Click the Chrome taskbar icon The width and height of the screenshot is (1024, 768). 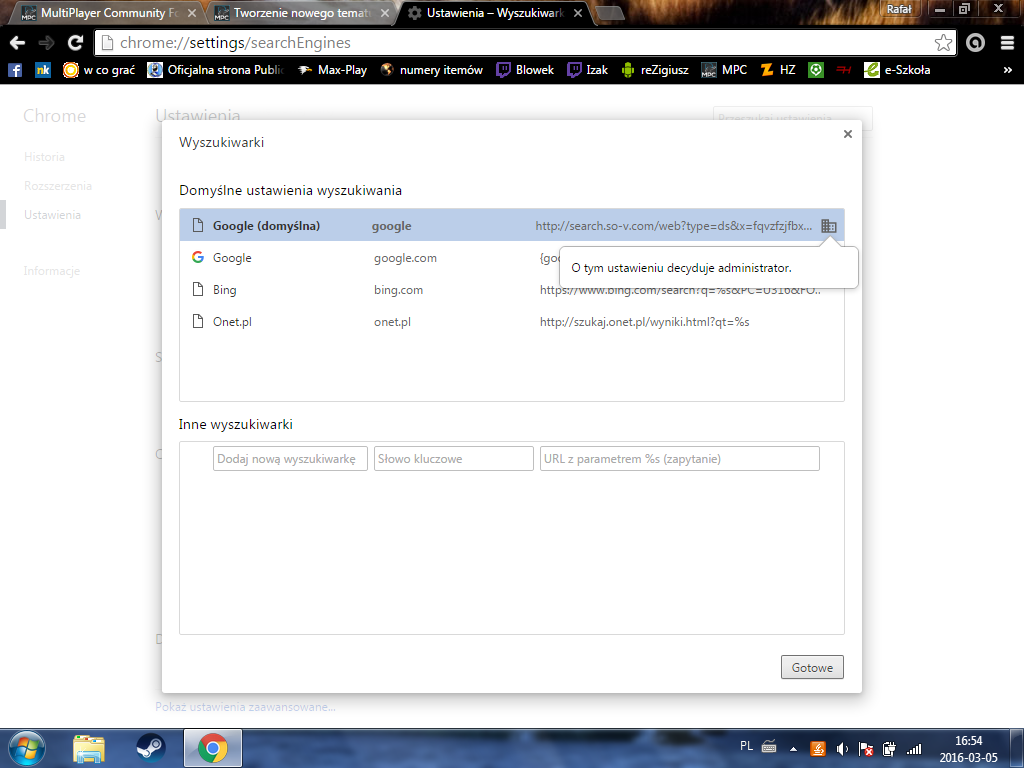coord(213,748)
